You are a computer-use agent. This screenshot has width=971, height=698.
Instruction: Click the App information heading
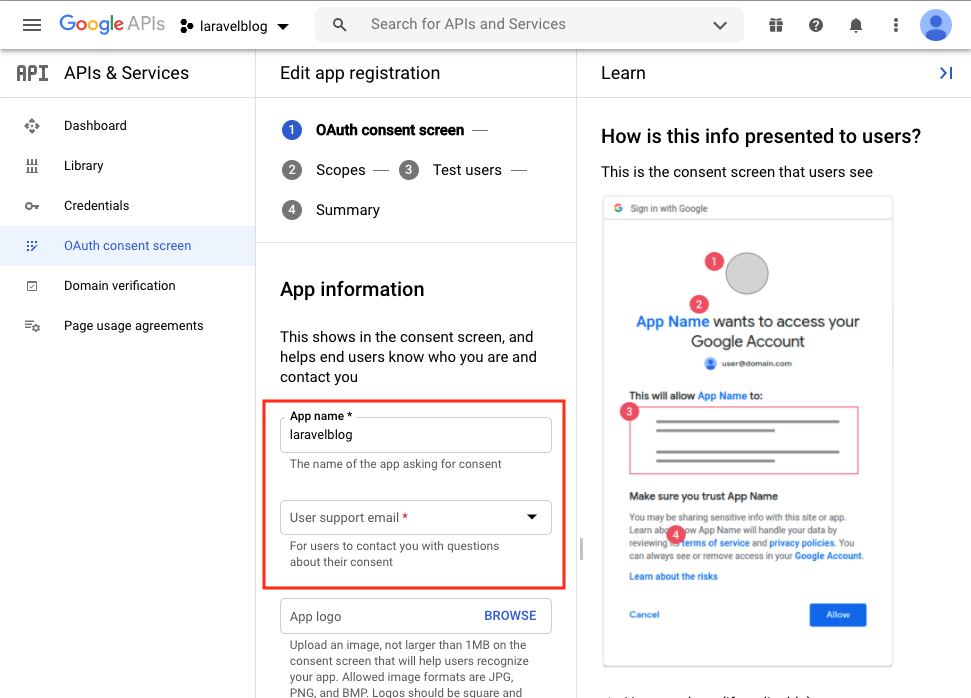point(352,289)
